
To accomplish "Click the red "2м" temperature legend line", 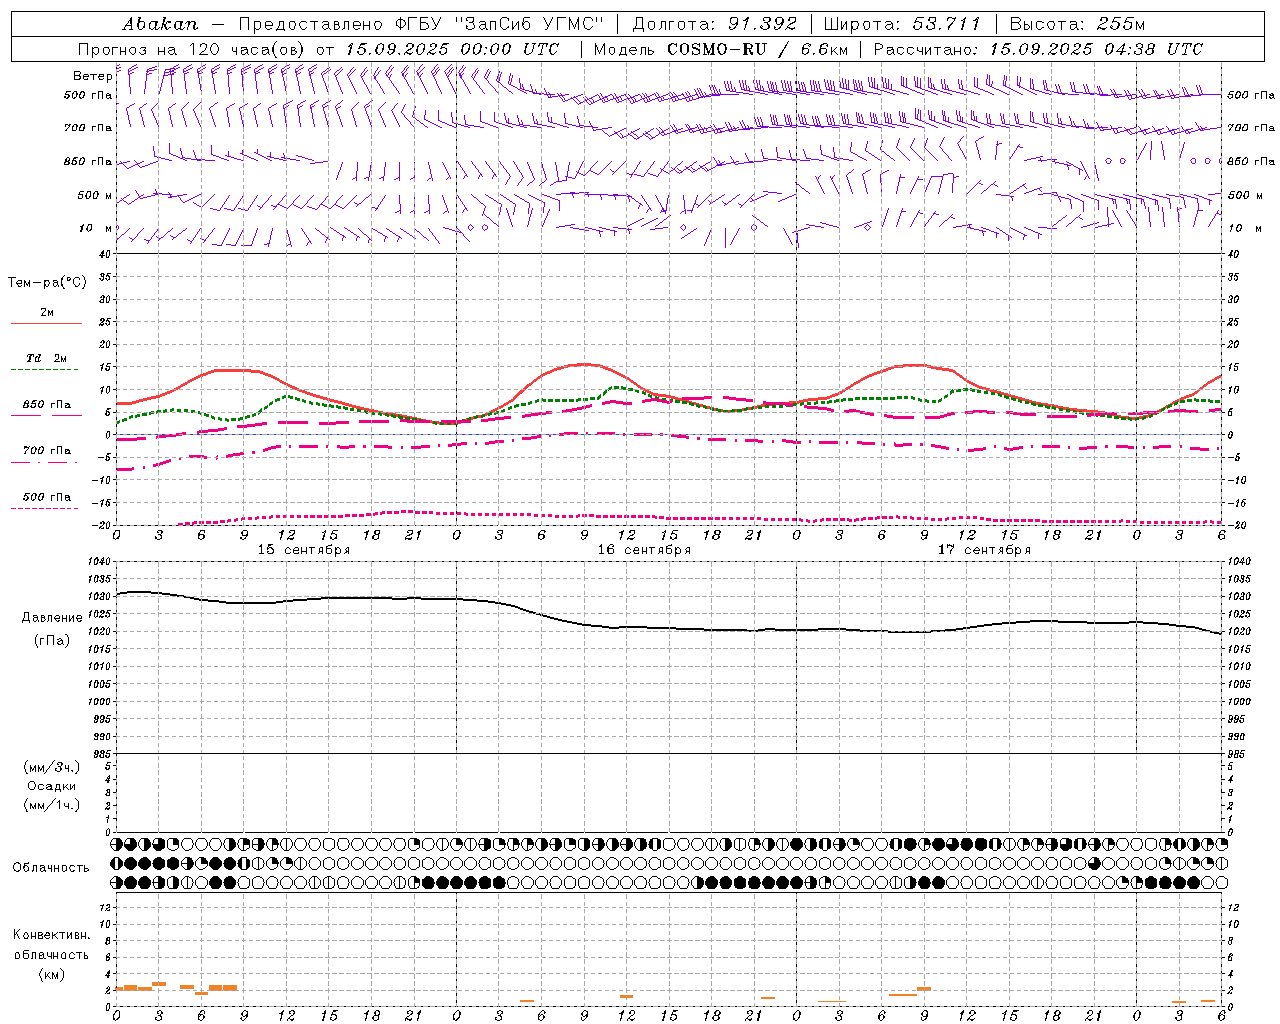I will pyautogui.click(x=46, y=323).
